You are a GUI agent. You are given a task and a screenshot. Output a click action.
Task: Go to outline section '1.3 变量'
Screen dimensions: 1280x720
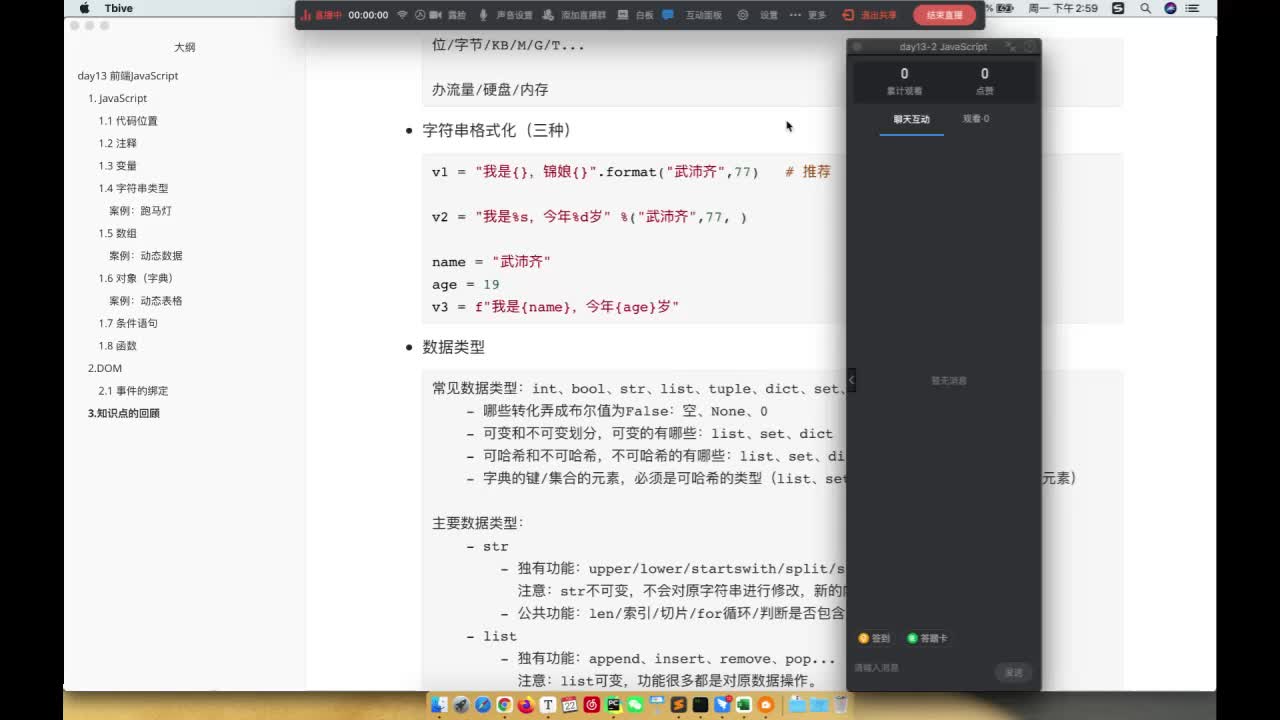[117, 166]
